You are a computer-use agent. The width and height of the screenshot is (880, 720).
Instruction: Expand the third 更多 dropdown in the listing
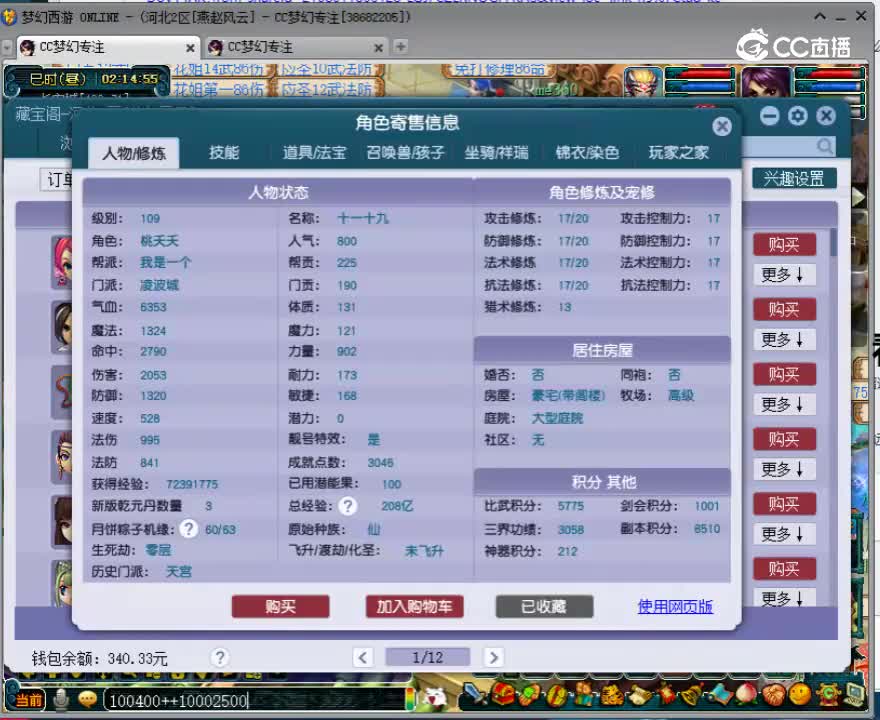coord(784,404)
